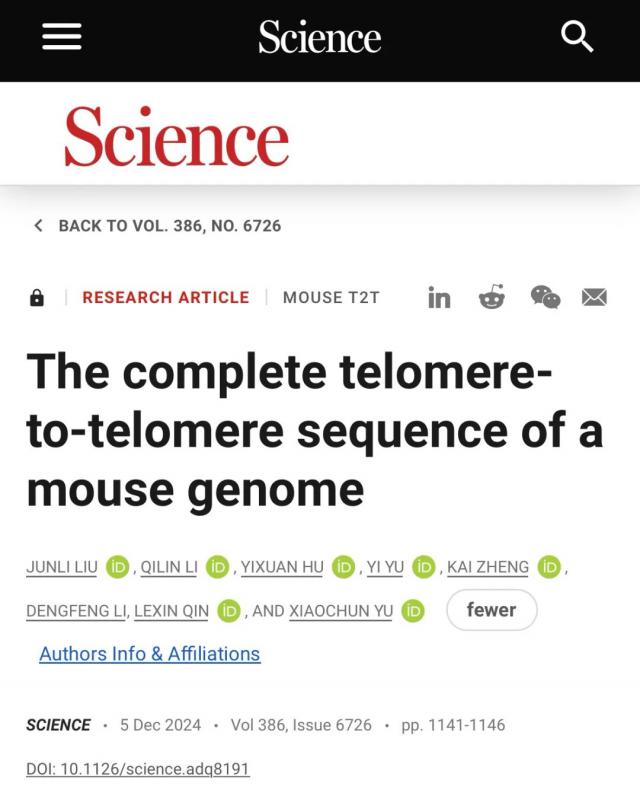Share the article on LinkedIn
The height and width of the screenshot is (793, 640).
[x=439, y=298]
